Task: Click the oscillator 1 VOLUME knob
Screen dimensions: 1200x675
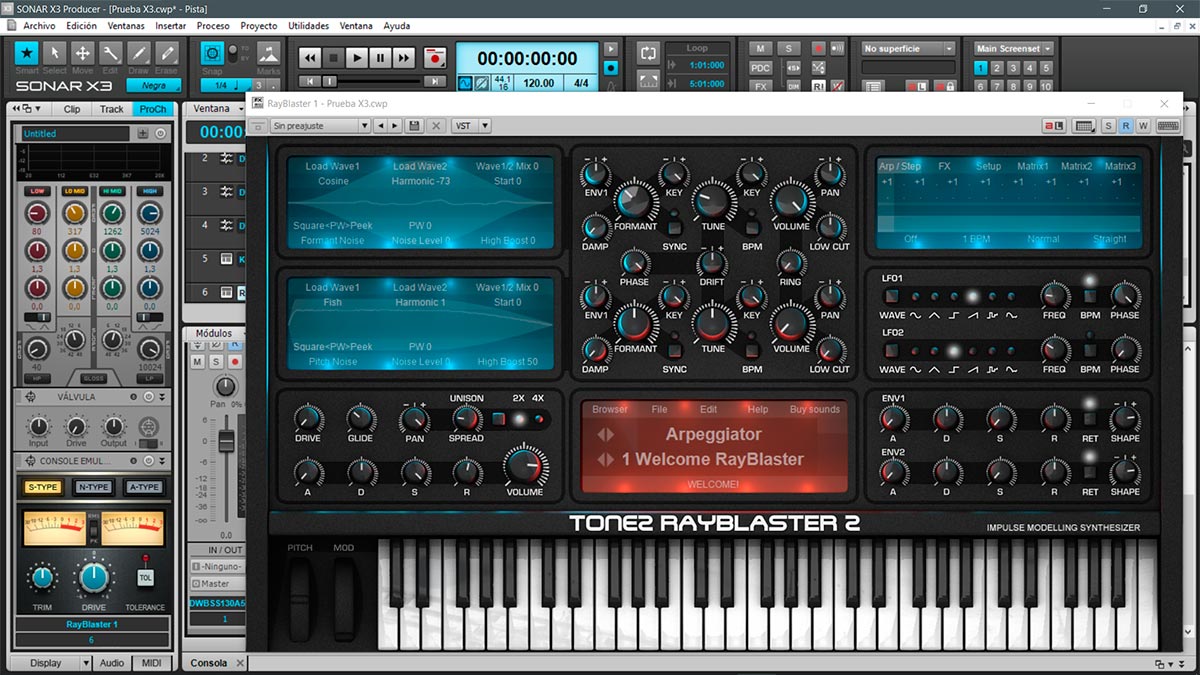Action: pos(791,201)
